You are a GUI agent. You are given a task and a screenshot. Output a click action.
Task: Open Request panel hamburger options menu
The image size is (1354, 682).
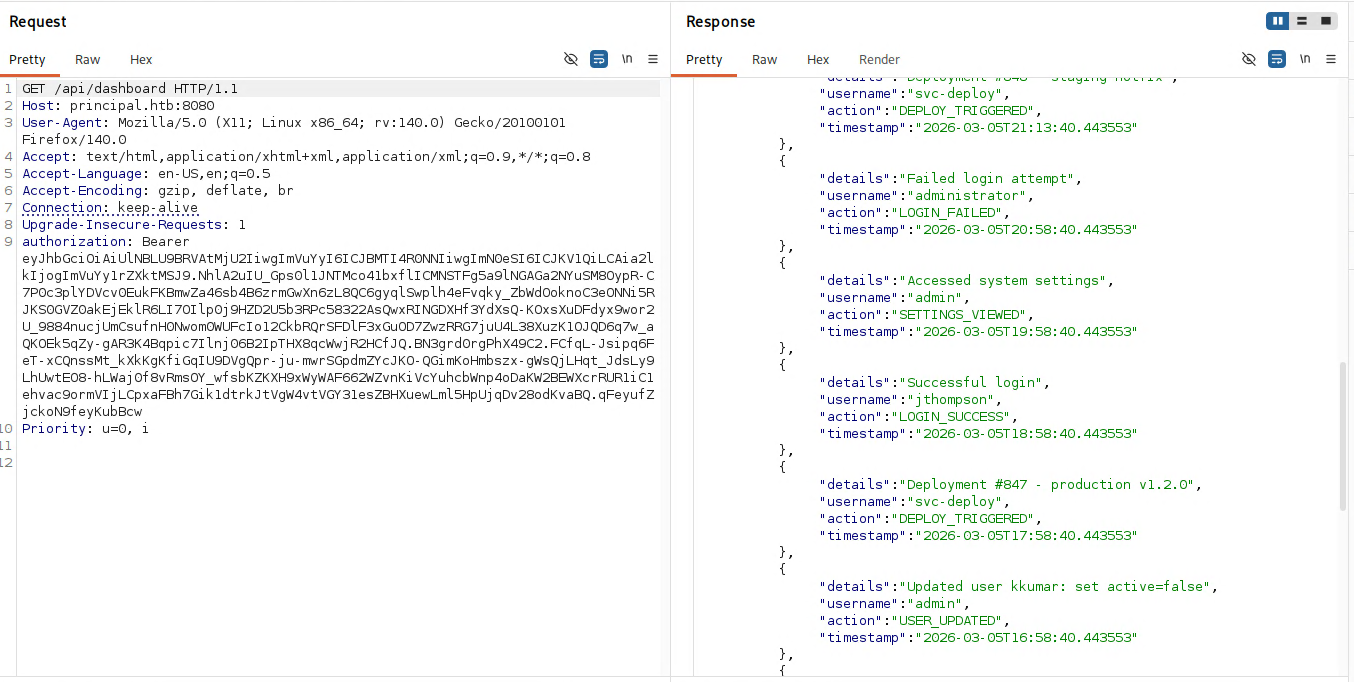tap(653, 59)
